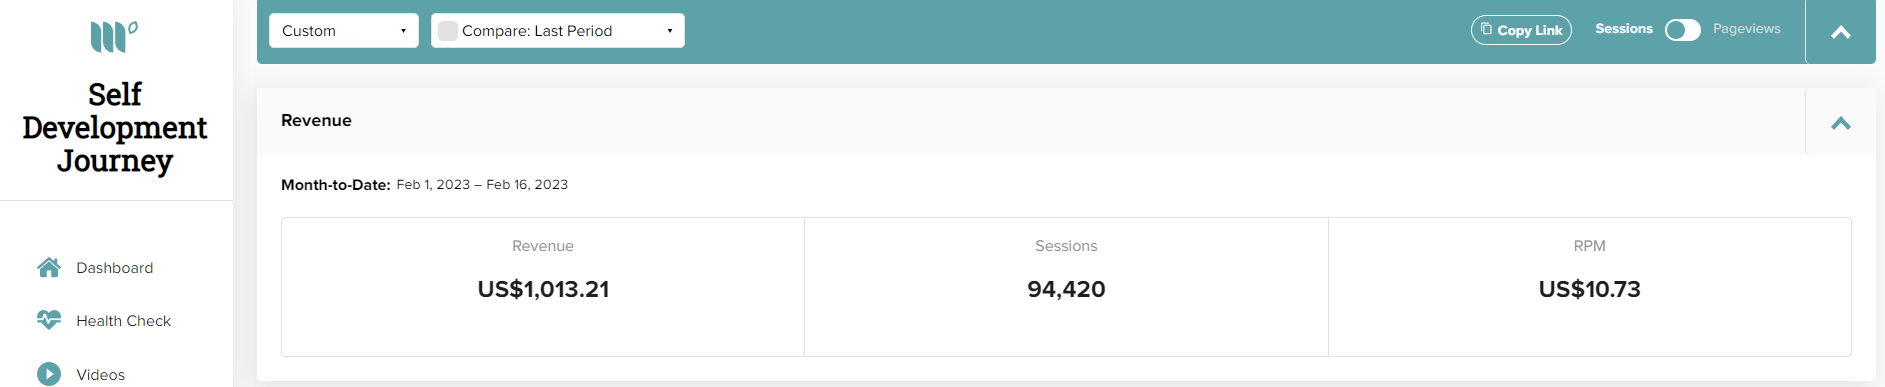Click the Copy Link button

(x=1521, y=30)
